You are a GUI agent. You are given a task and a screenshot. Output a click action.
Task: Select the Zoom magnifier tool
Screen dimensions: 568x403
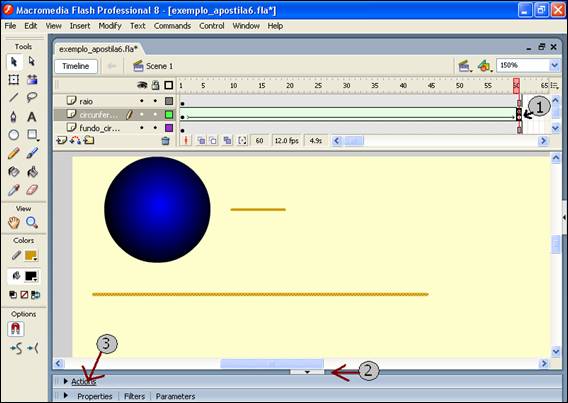(x=32, y=222)
